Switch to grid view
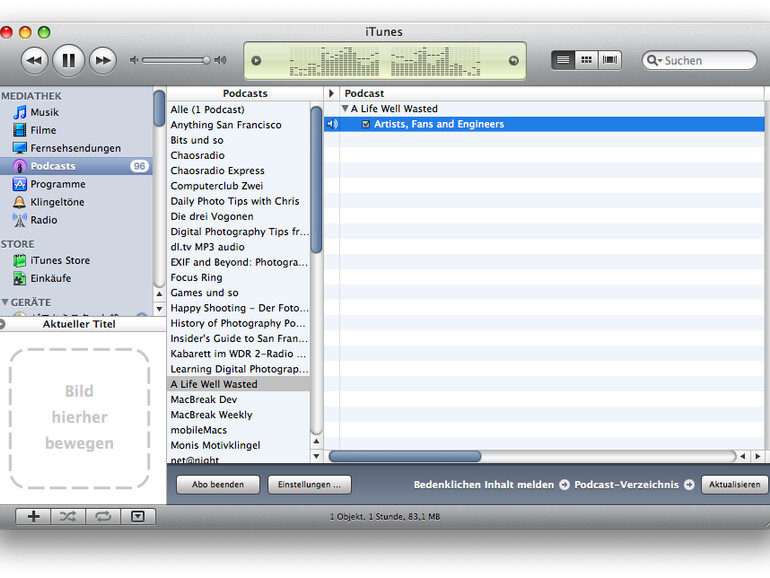The image size is (770, 578). 586,60
